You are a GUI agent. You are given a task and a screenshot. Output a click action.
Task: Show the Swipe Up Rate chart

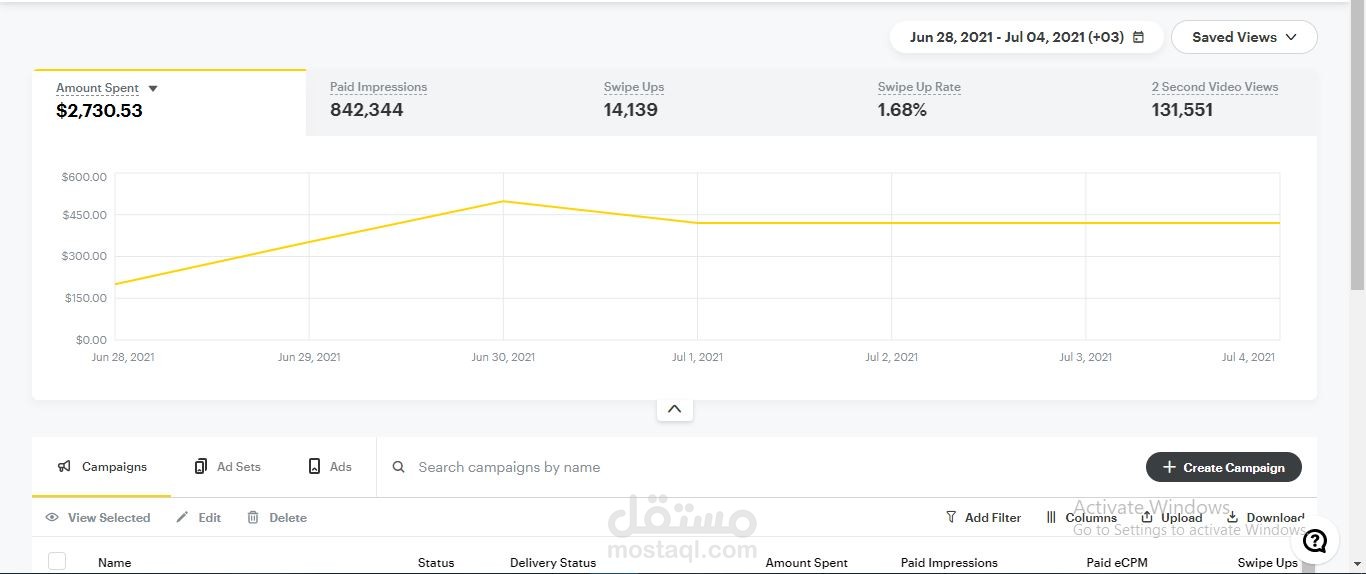pos(989,101)
